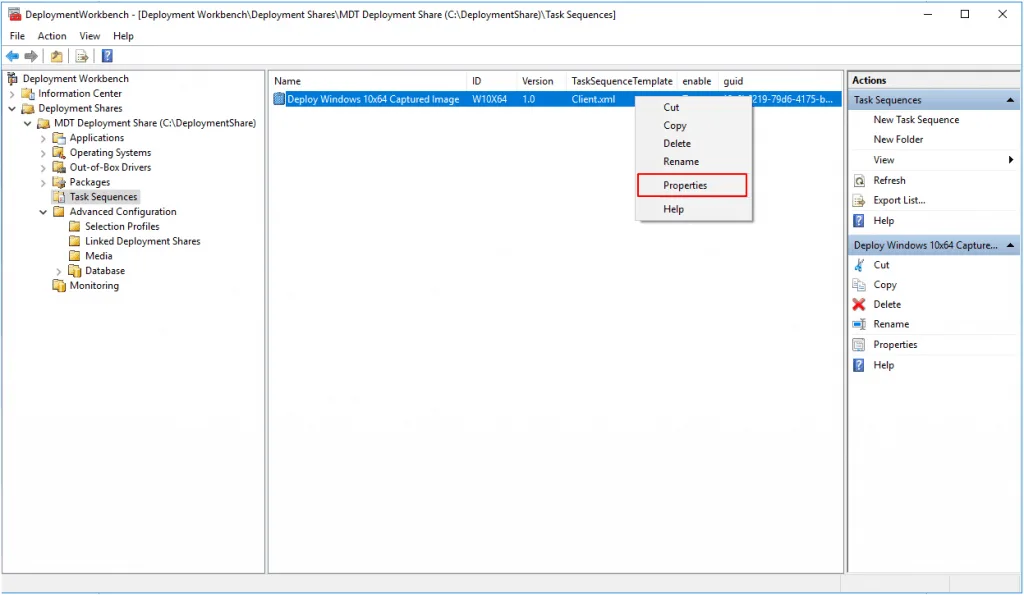This screenshot has height=595, width=1024.
Task: Expand the Database node
Action: click(x=59, y=271)
